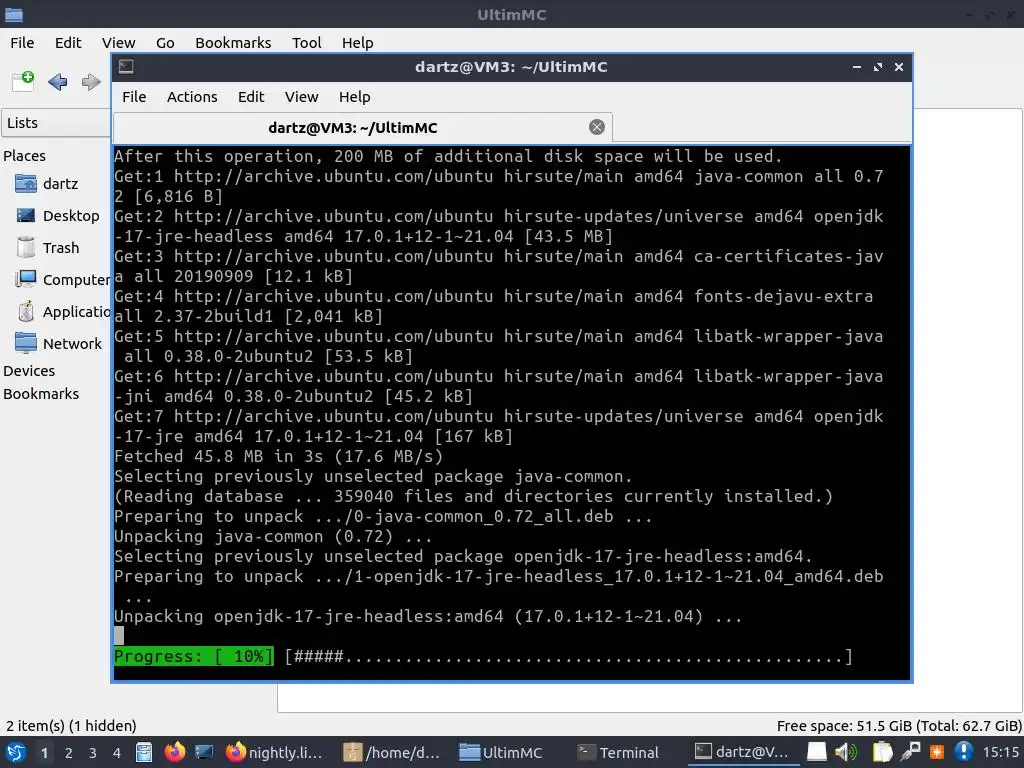
Task: Click the 2 item(s) (1 hidden) status text
Action: point(71,726)
